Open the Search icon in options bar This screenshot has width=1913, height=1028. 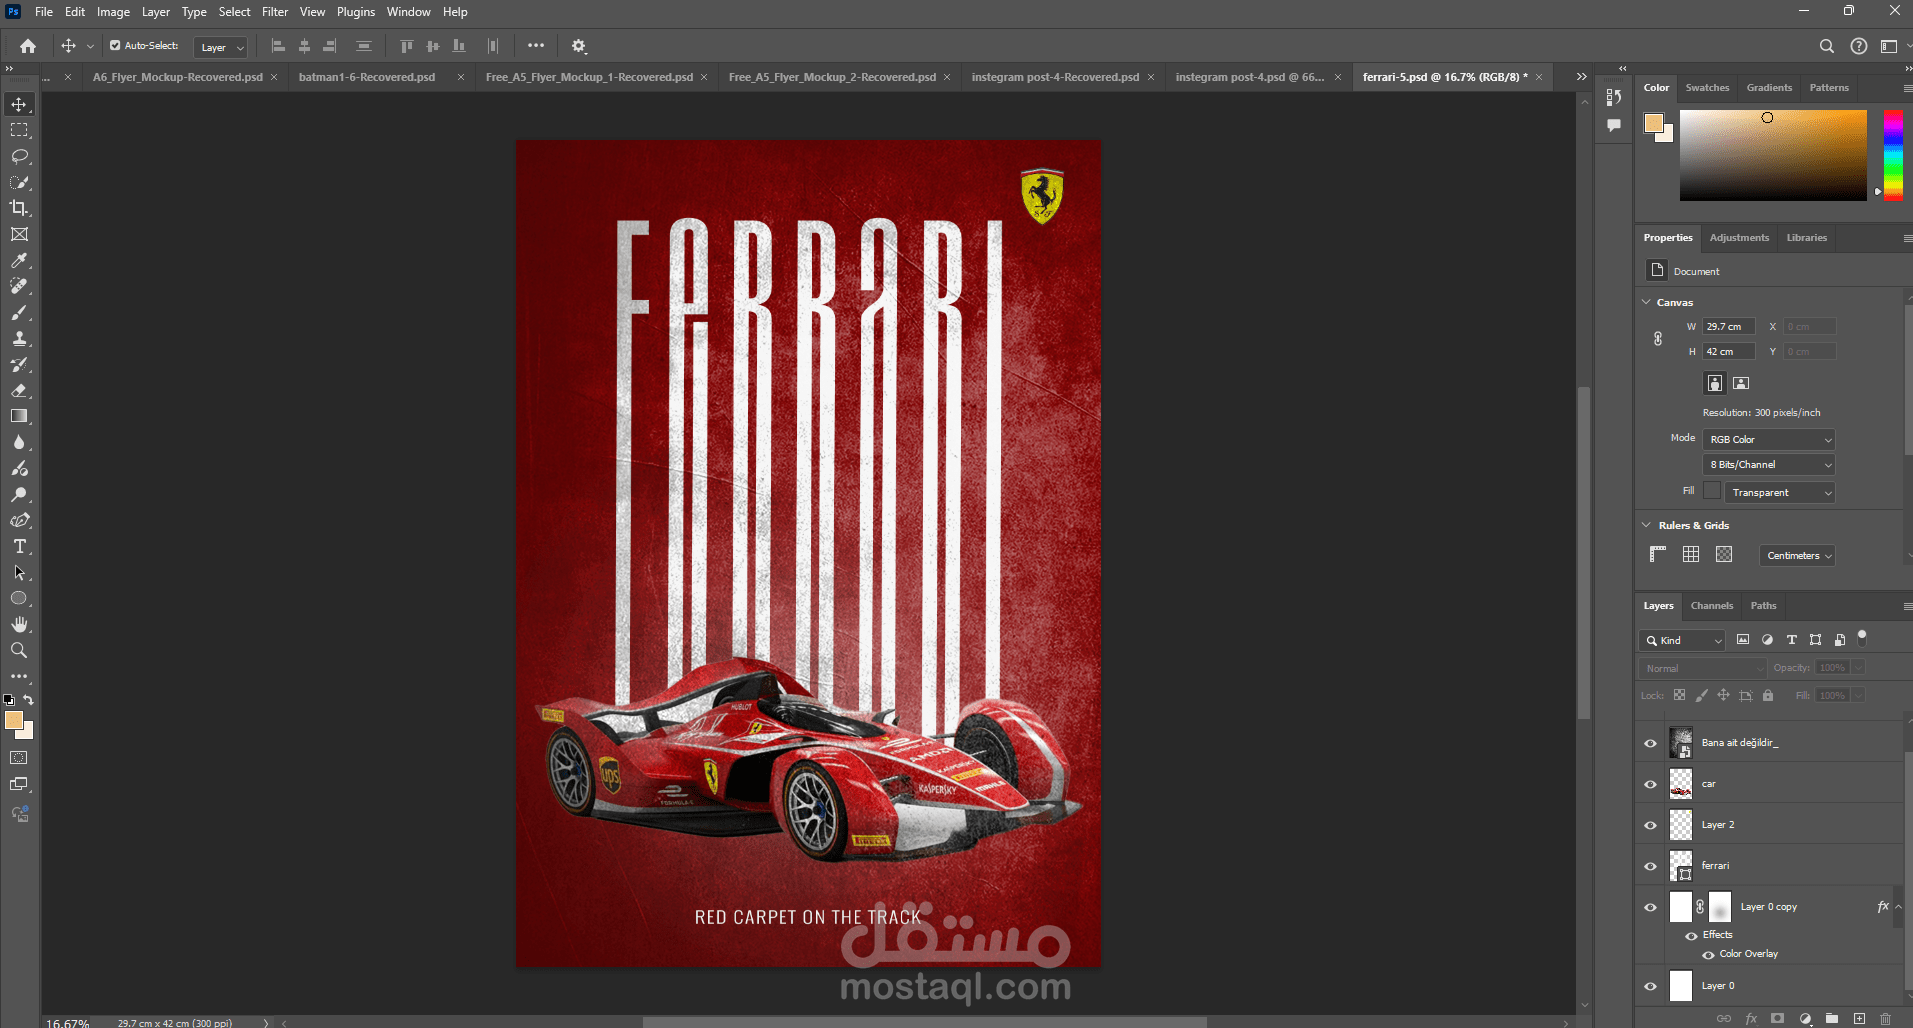click(x=1826, y=46)
